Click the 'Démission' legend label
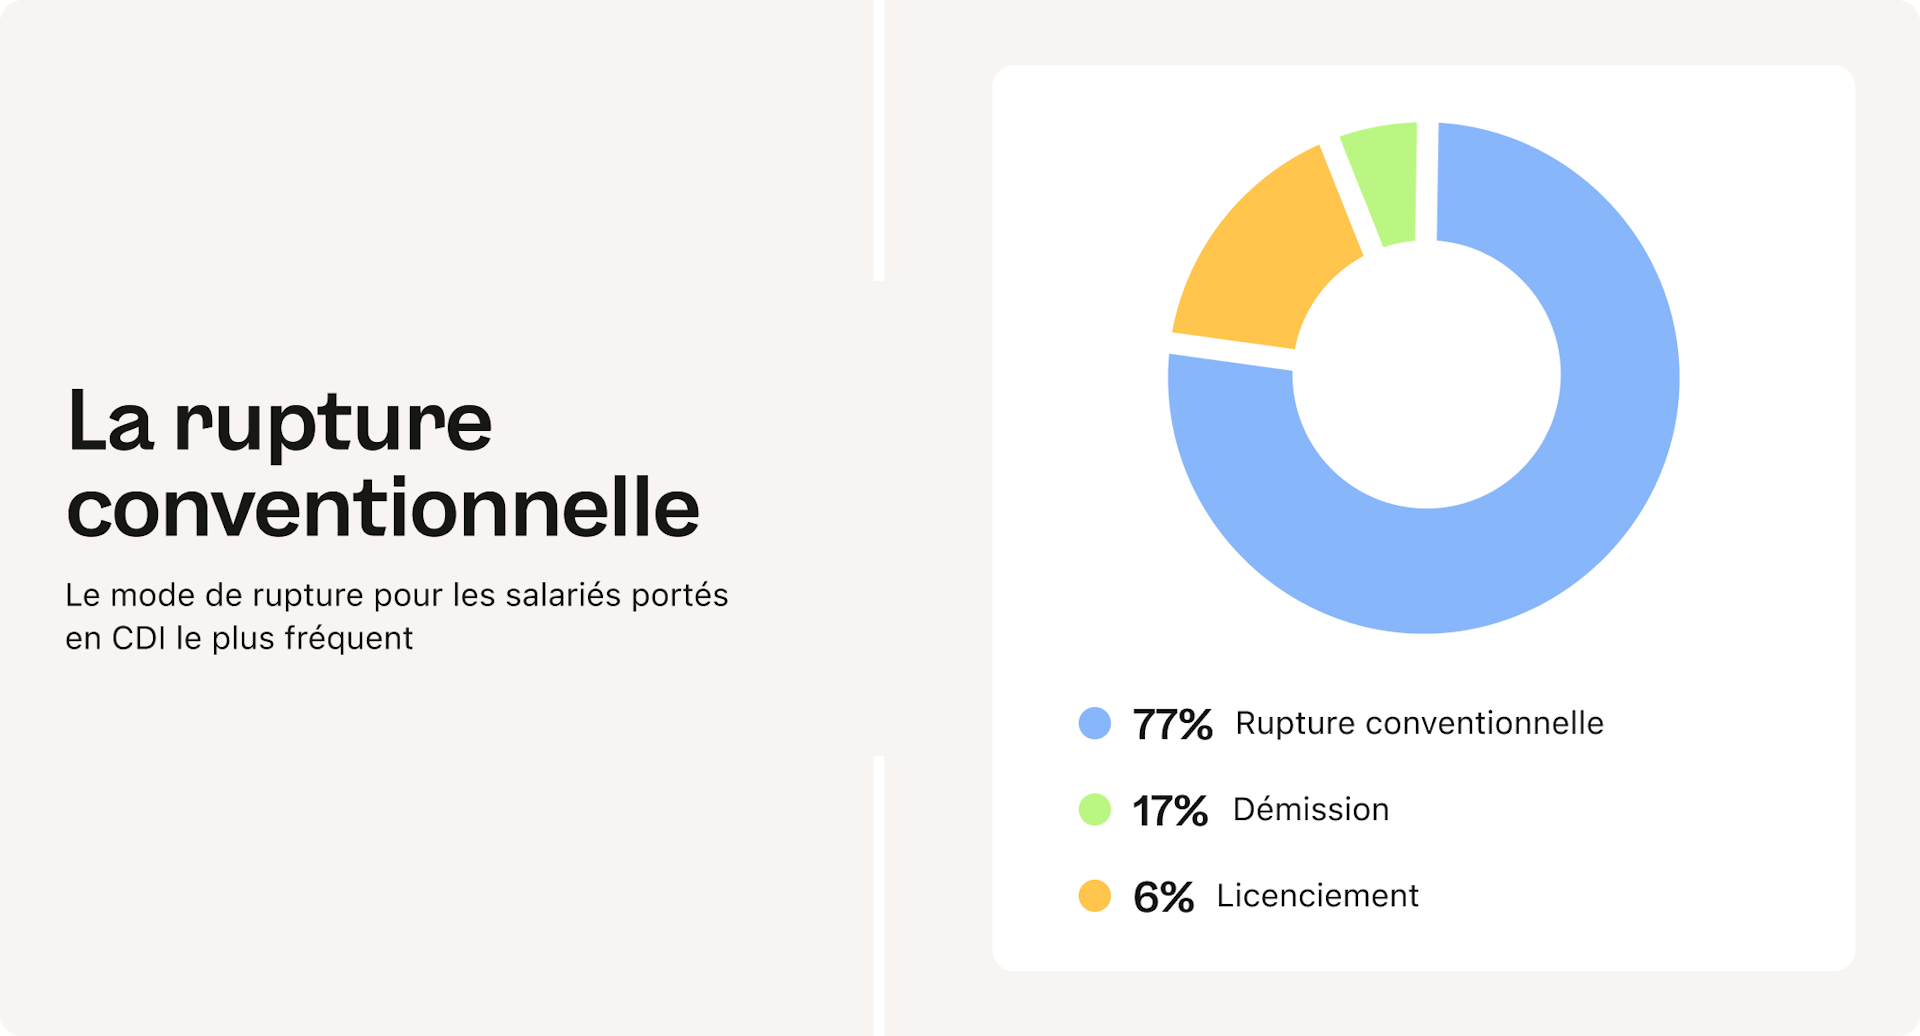1920x1036 pixels. pyautogui.click(x=1310, y=809)
